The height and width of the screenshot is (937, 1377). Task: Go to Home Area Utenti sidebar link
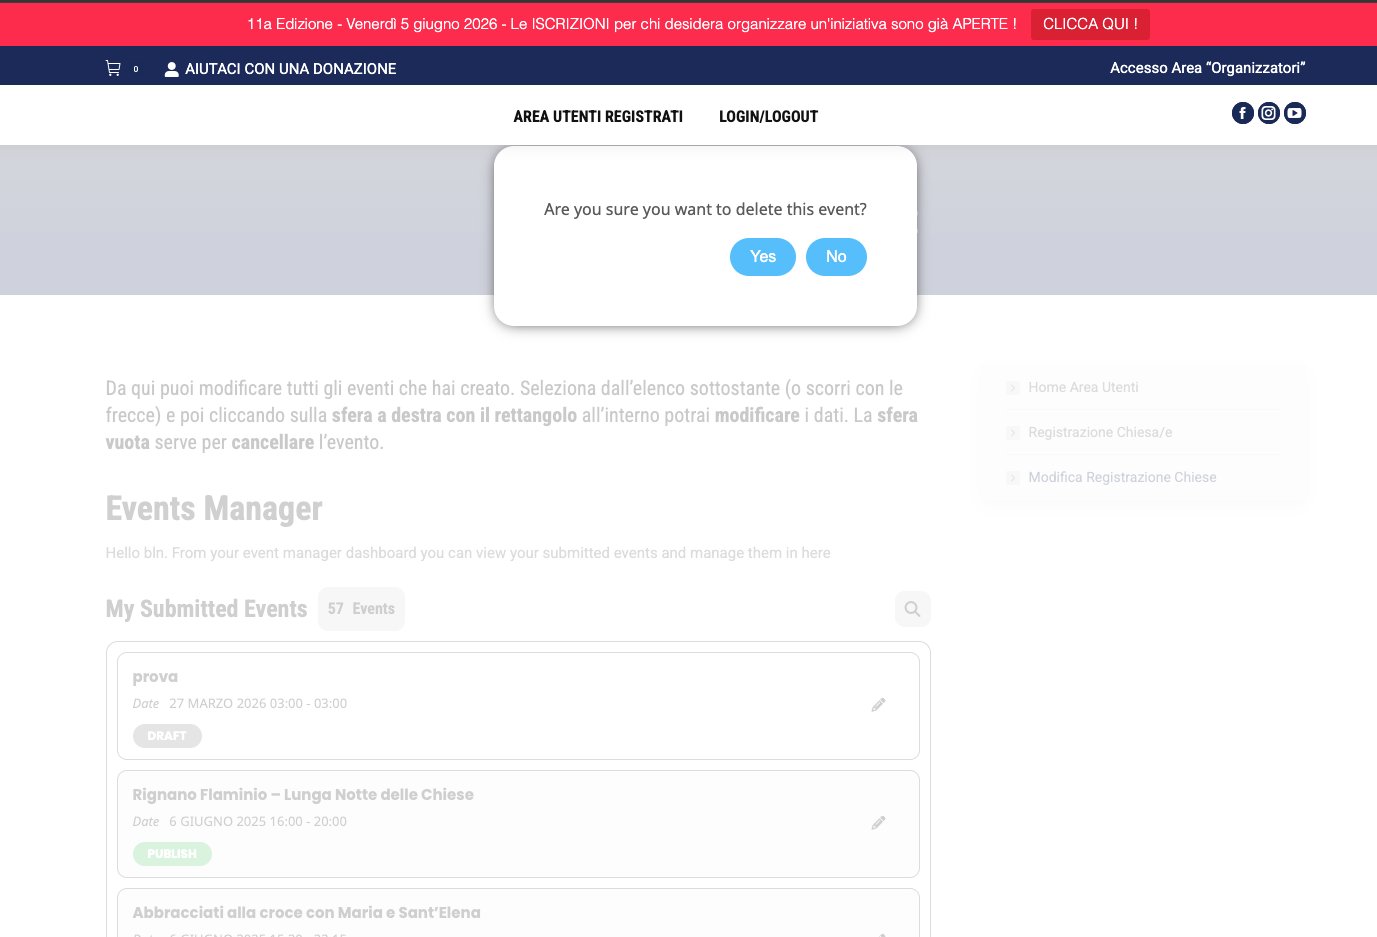tap(1083, 387)
